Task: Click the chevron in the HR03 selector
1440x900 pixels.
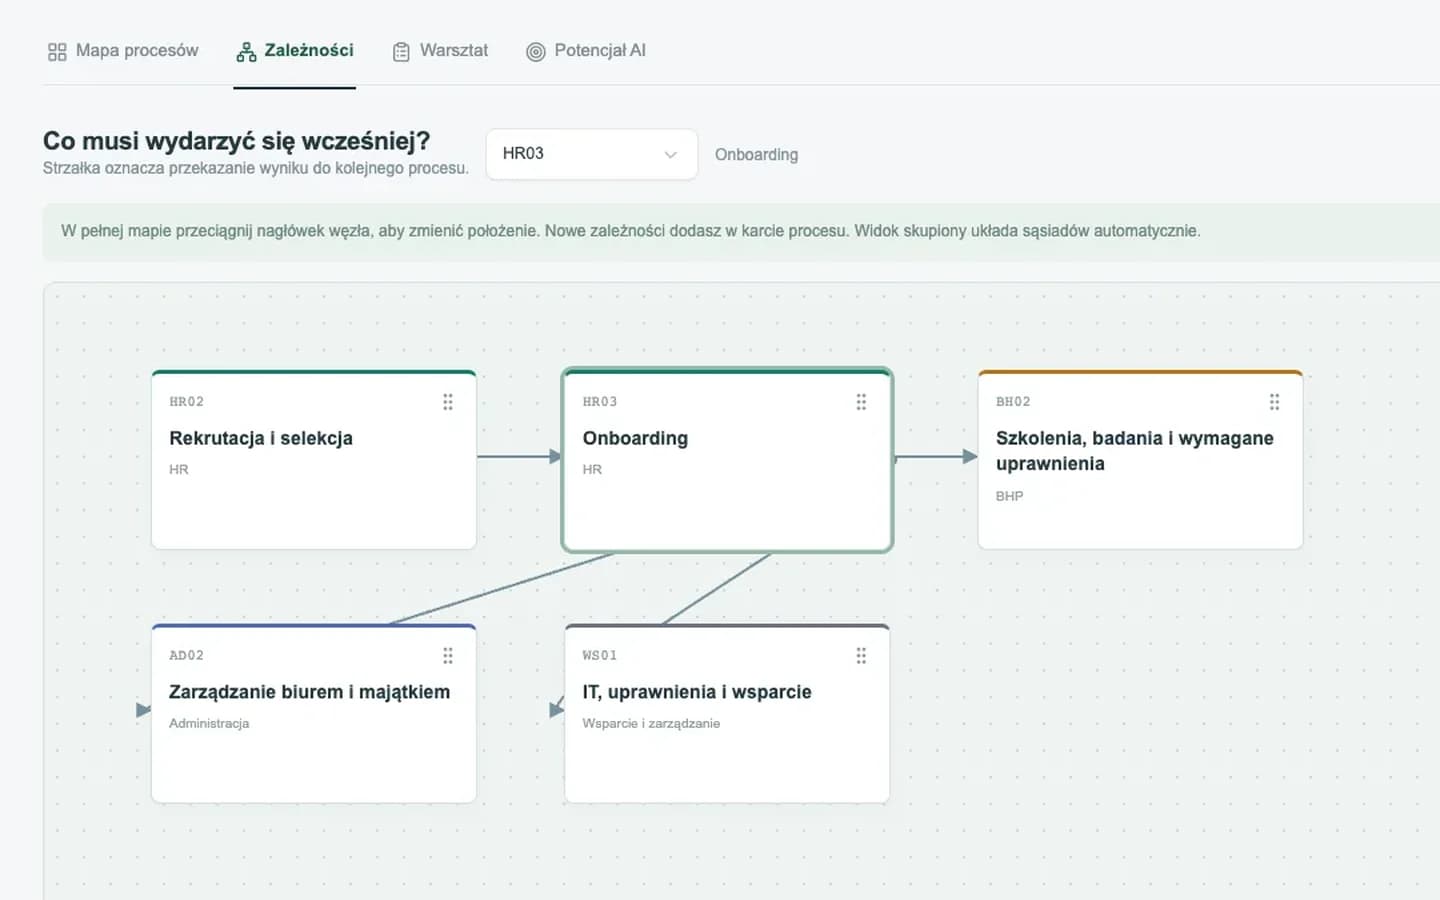Action: click(x=670, y=155)
